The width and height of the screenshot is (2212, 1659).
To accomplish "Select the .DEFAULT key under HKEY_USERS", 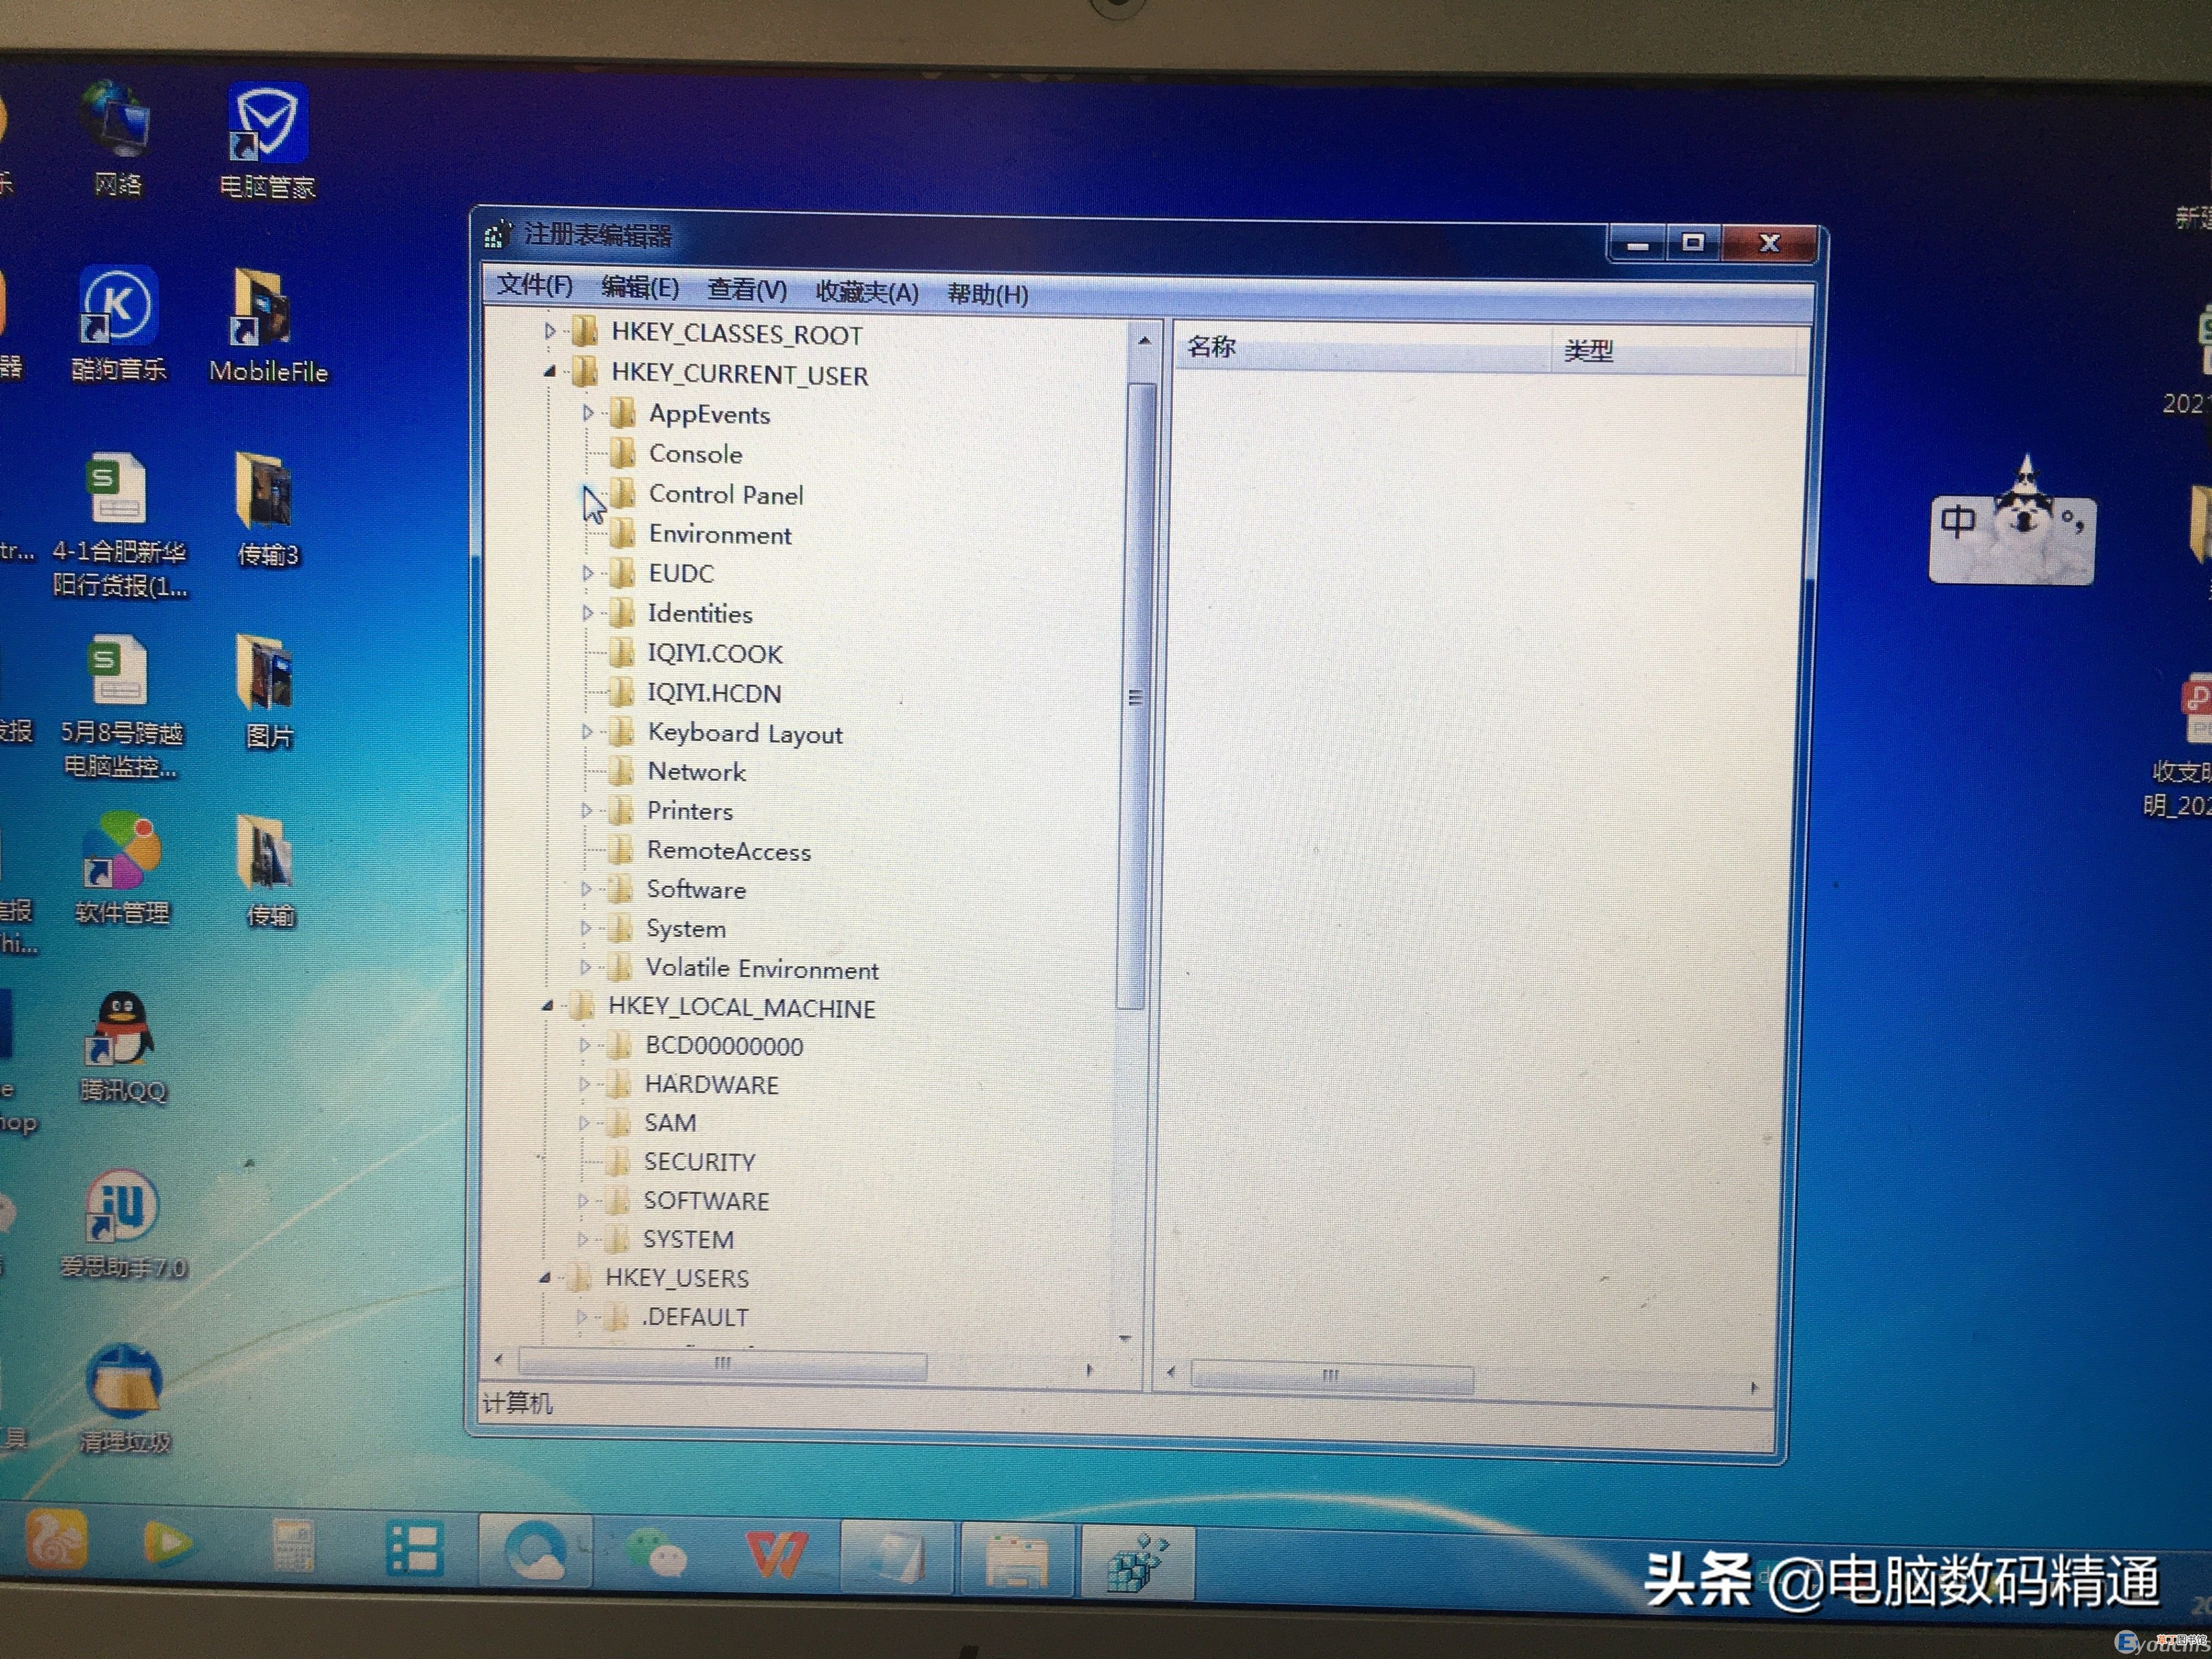I will pyautogui.click(x=695, y=1316).
